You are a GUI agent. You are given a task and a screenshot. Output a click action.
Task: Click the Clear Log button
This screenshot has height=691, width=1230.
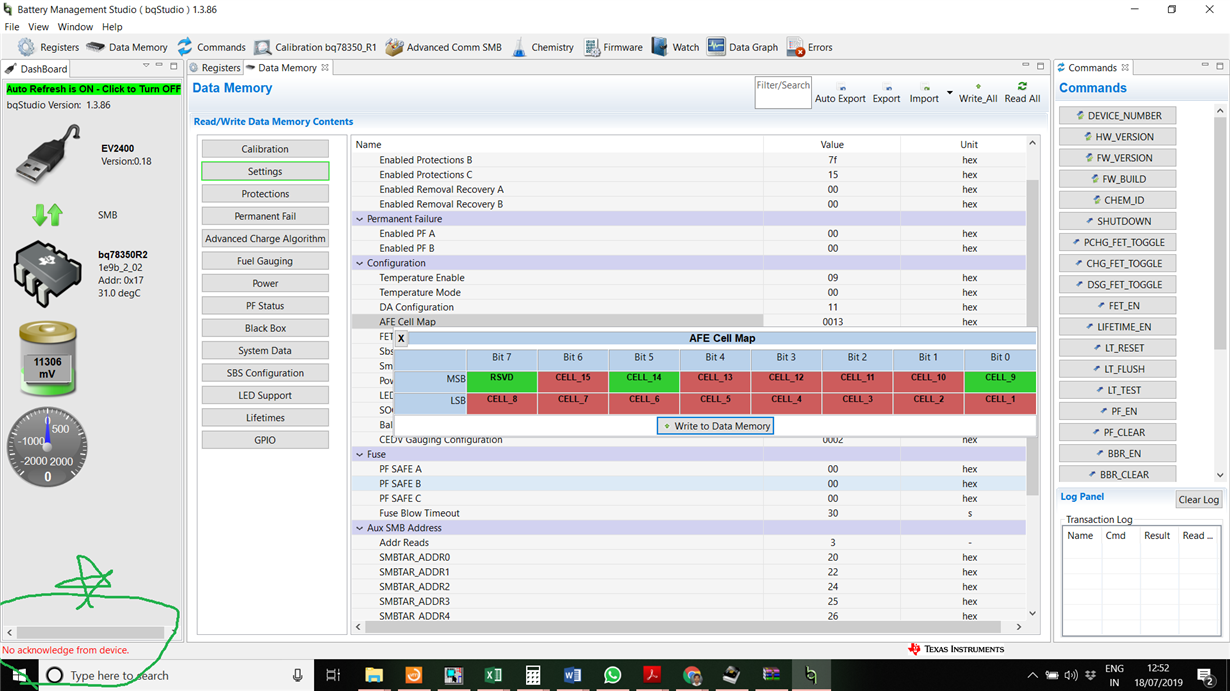point(1198,500)
